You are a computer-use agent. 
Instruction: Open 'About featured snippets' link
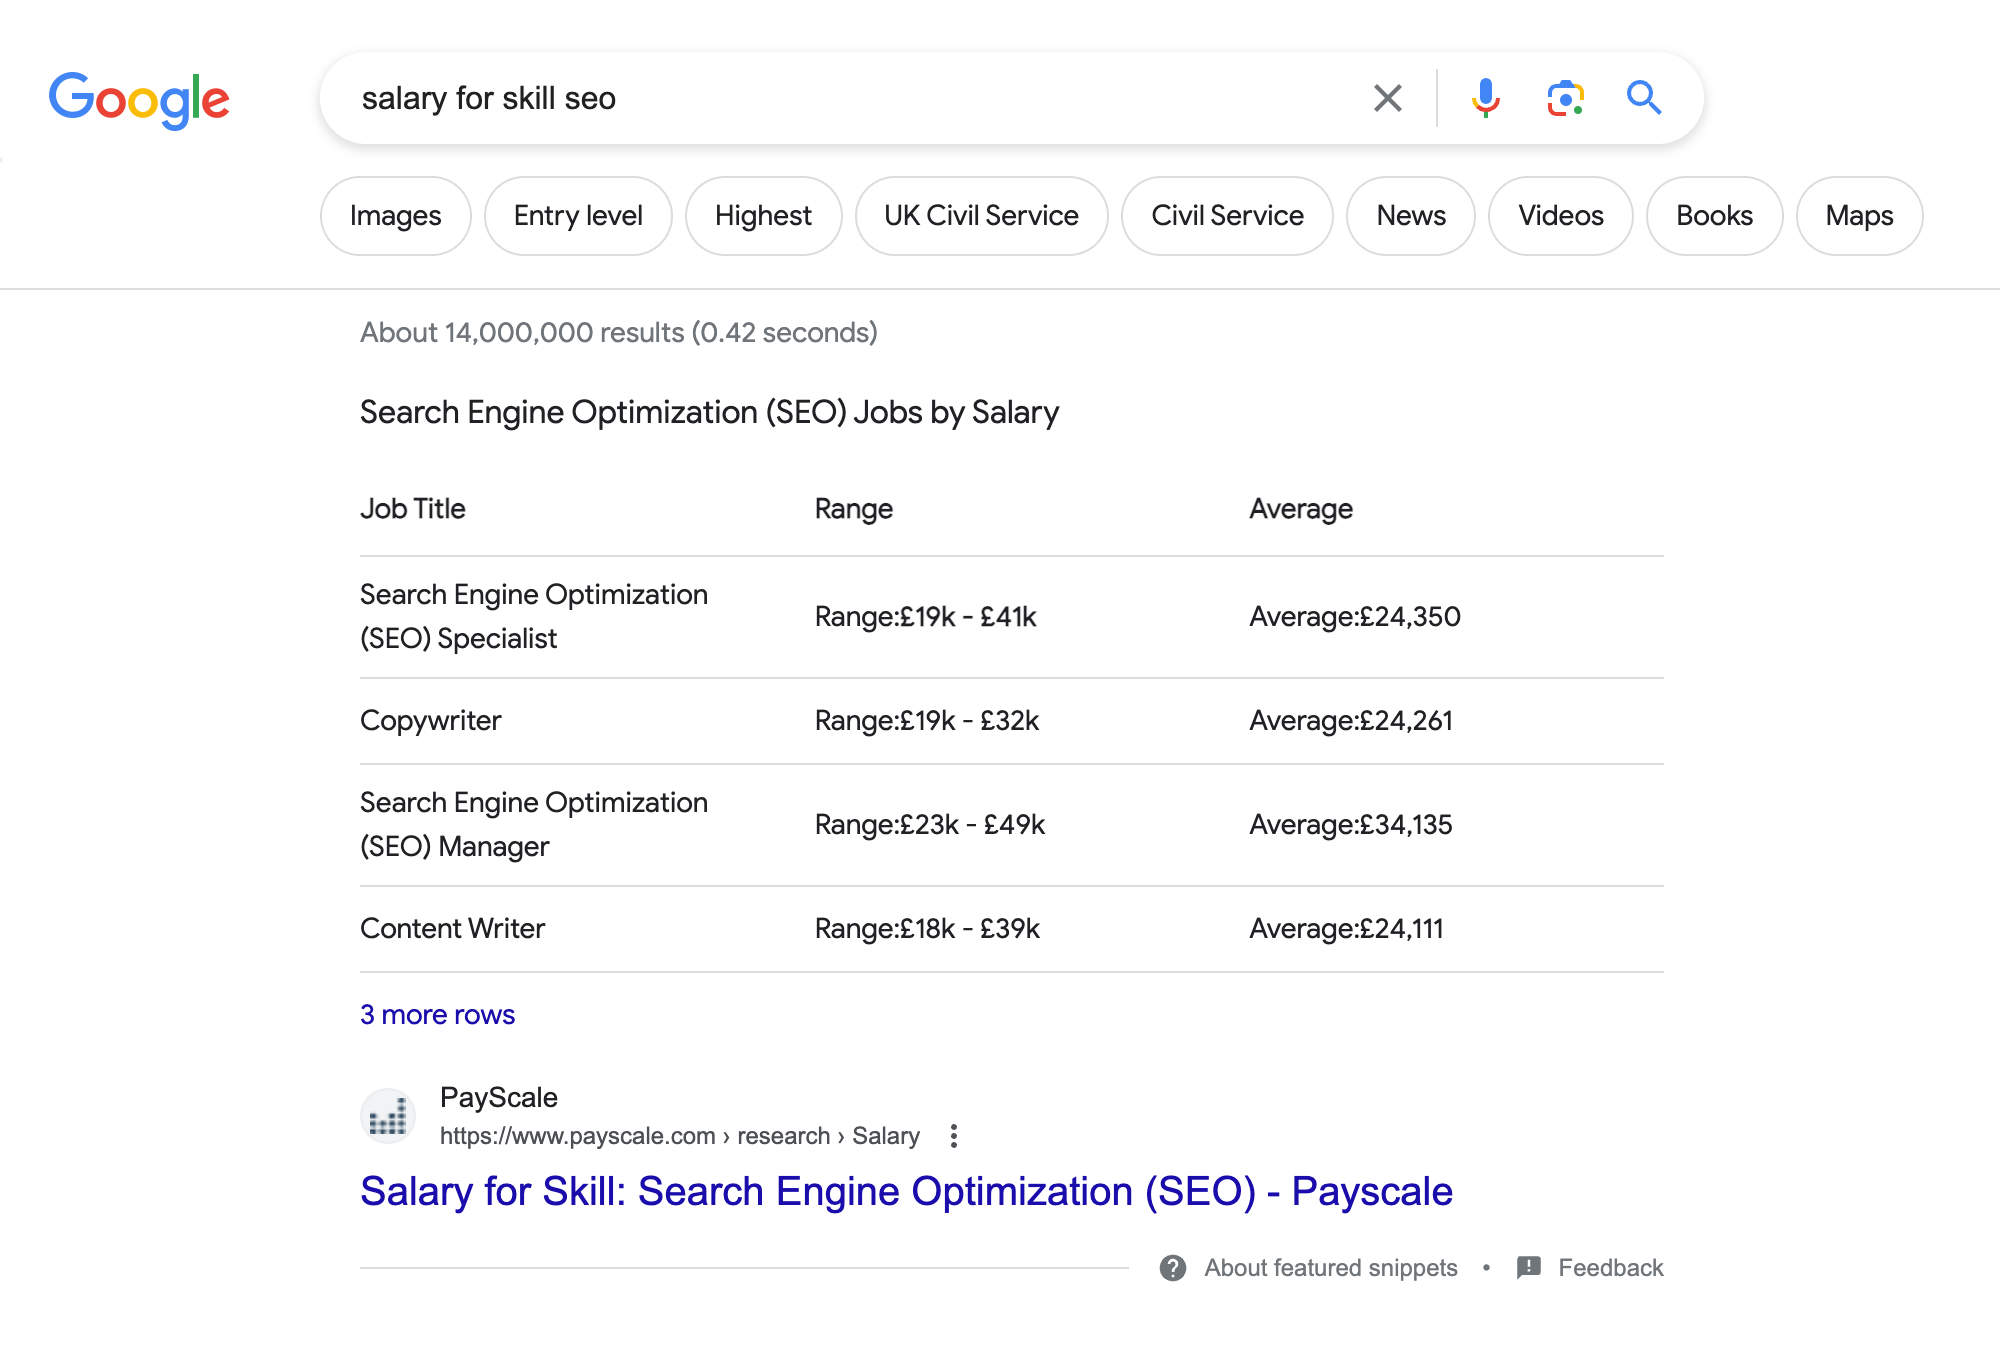1330,1268
